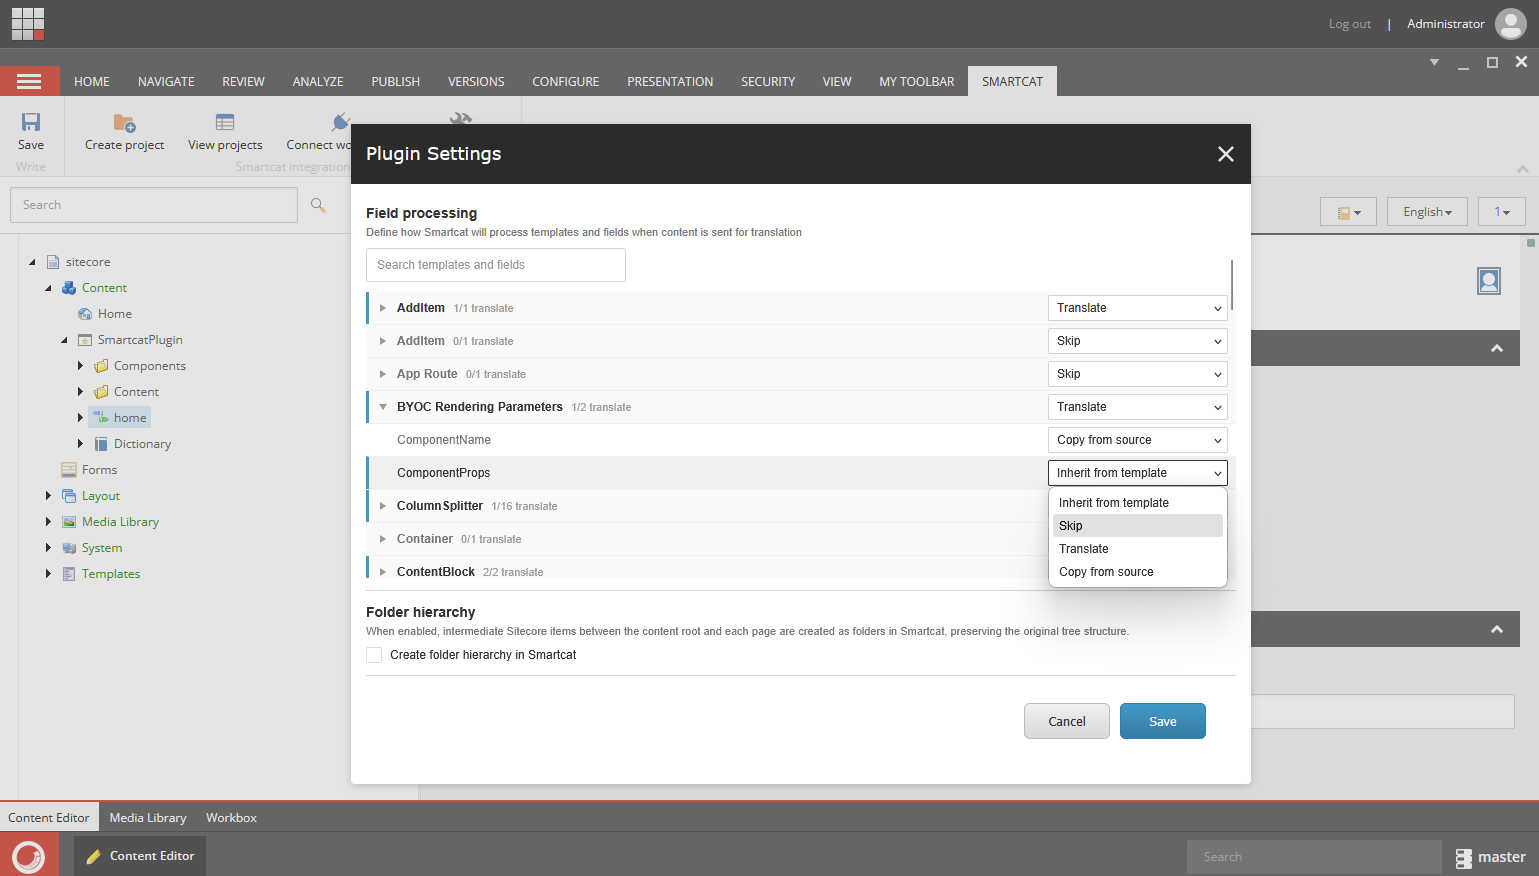Viewport: 1539px width, 876px height.
Task: Select the ComponentProps field row label
Action: [x=444, y=473]
